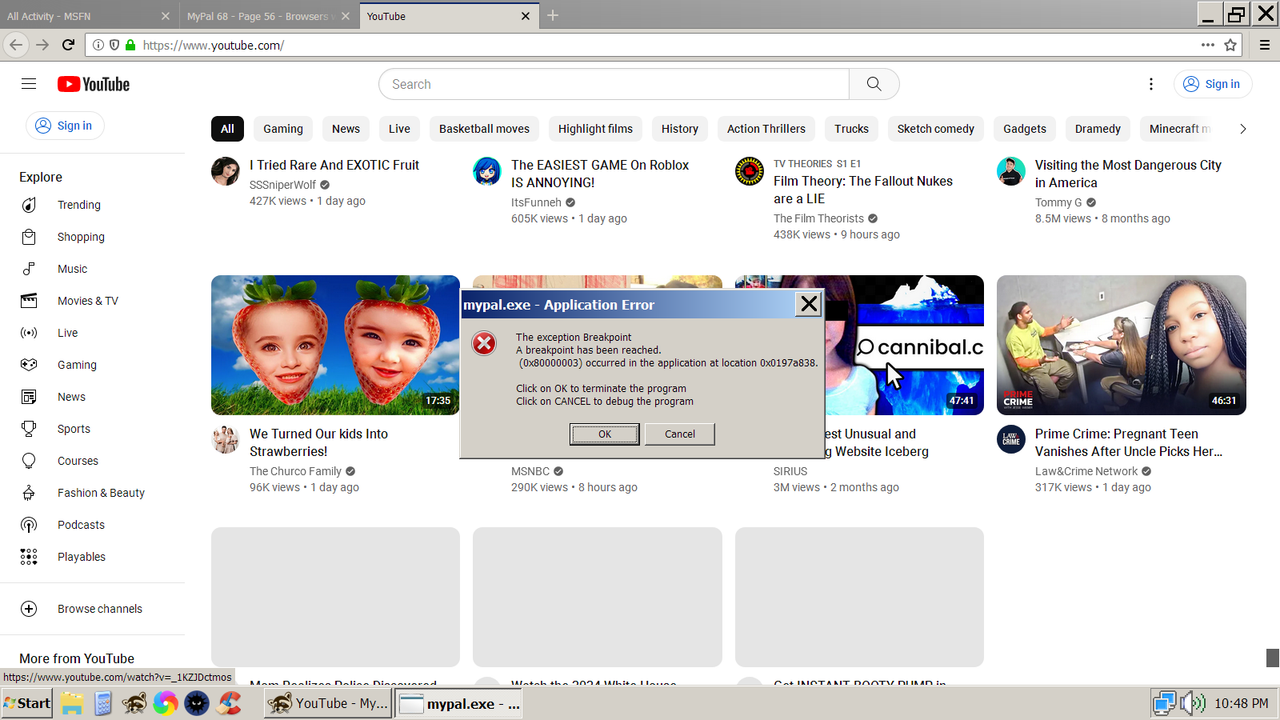Select the Live filter chip
The height and width of the screenshot is (720, 1280).
coord(399,129)
